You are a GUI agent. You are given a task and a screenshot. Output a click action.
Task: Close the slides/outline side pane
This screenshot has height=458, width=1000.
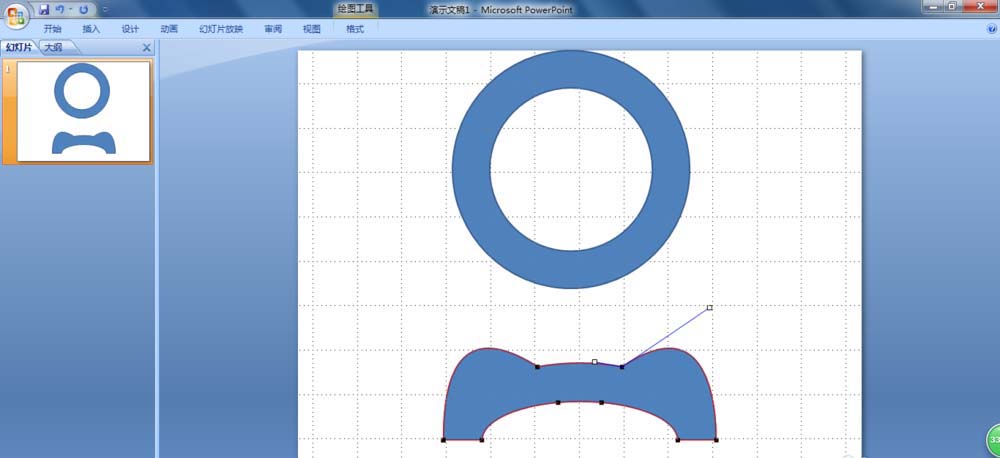147,48
